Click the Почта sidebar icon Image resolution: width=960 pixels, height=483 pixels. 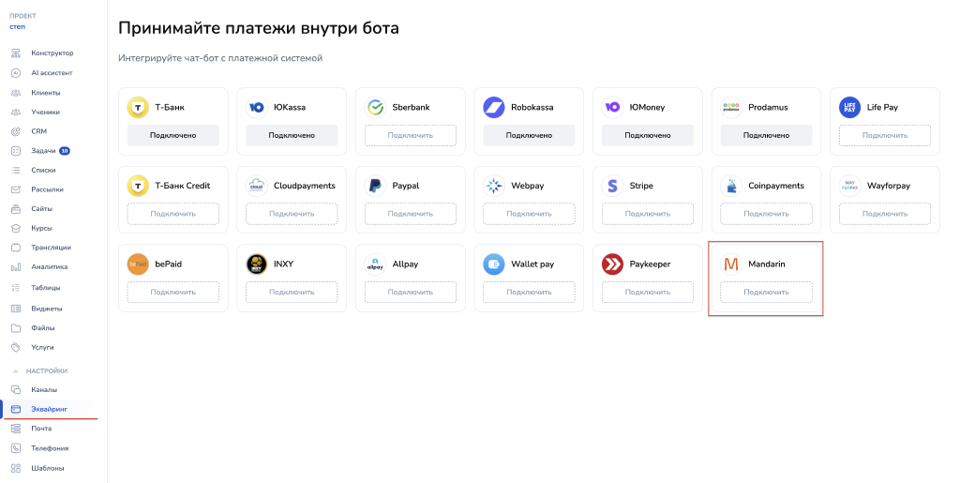(16, 429)
